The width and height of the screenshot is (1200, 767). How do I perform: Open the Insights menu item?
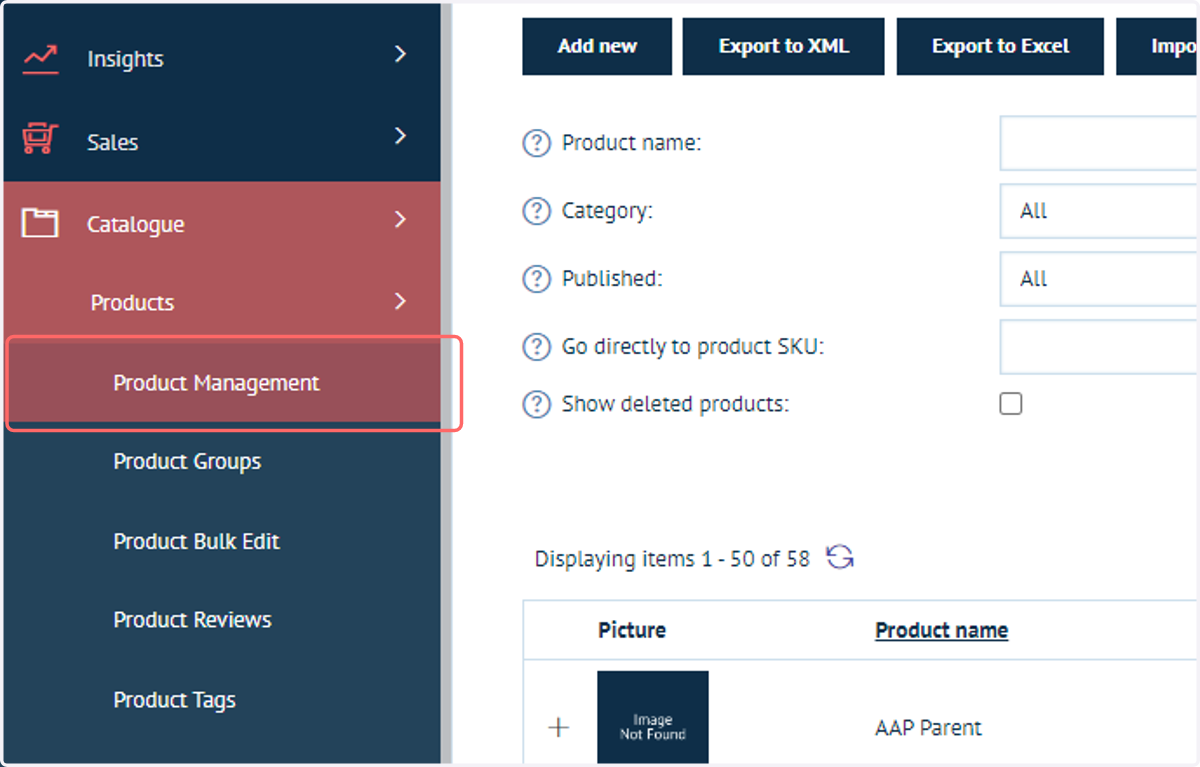[222, 58]
